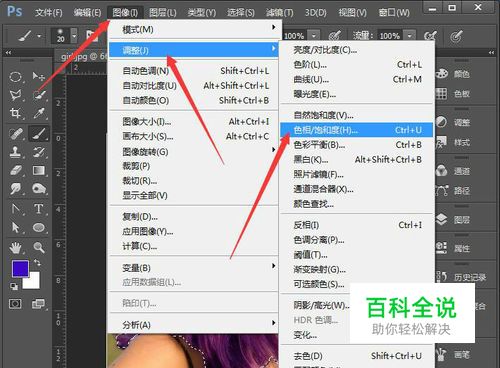Toggle the brush panel button in options bar
500x368 pixels.
pyautogui.click(x=91, y=35)
